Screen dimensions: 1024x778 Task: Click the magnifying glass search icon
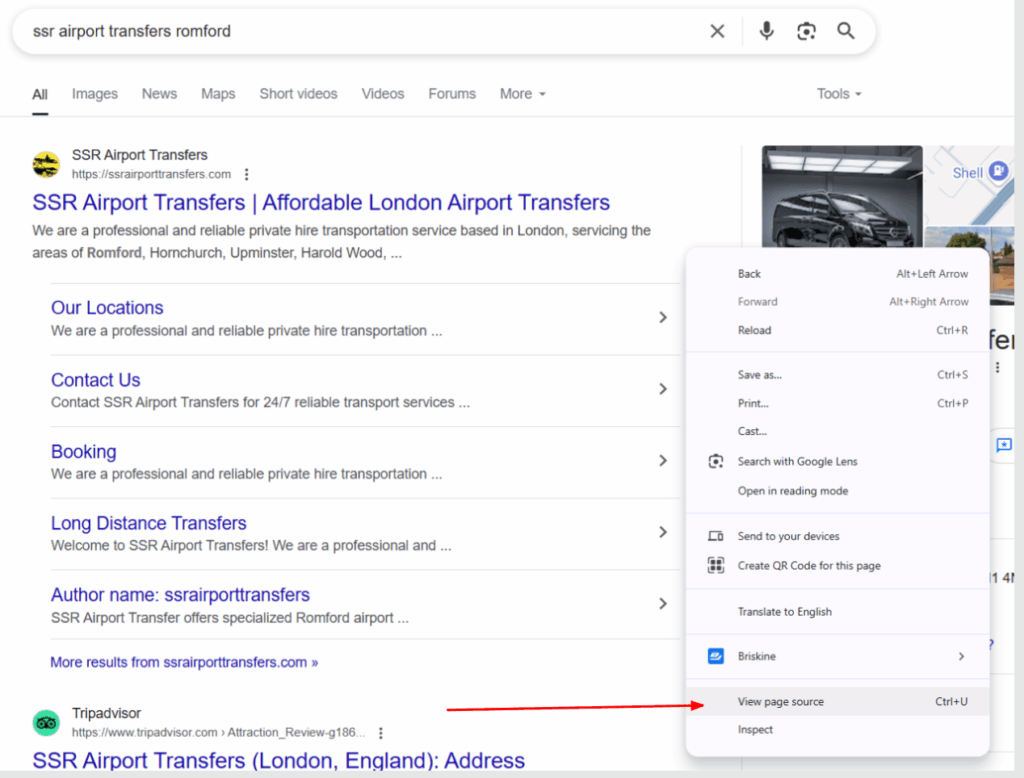click(x=846, y=31)
